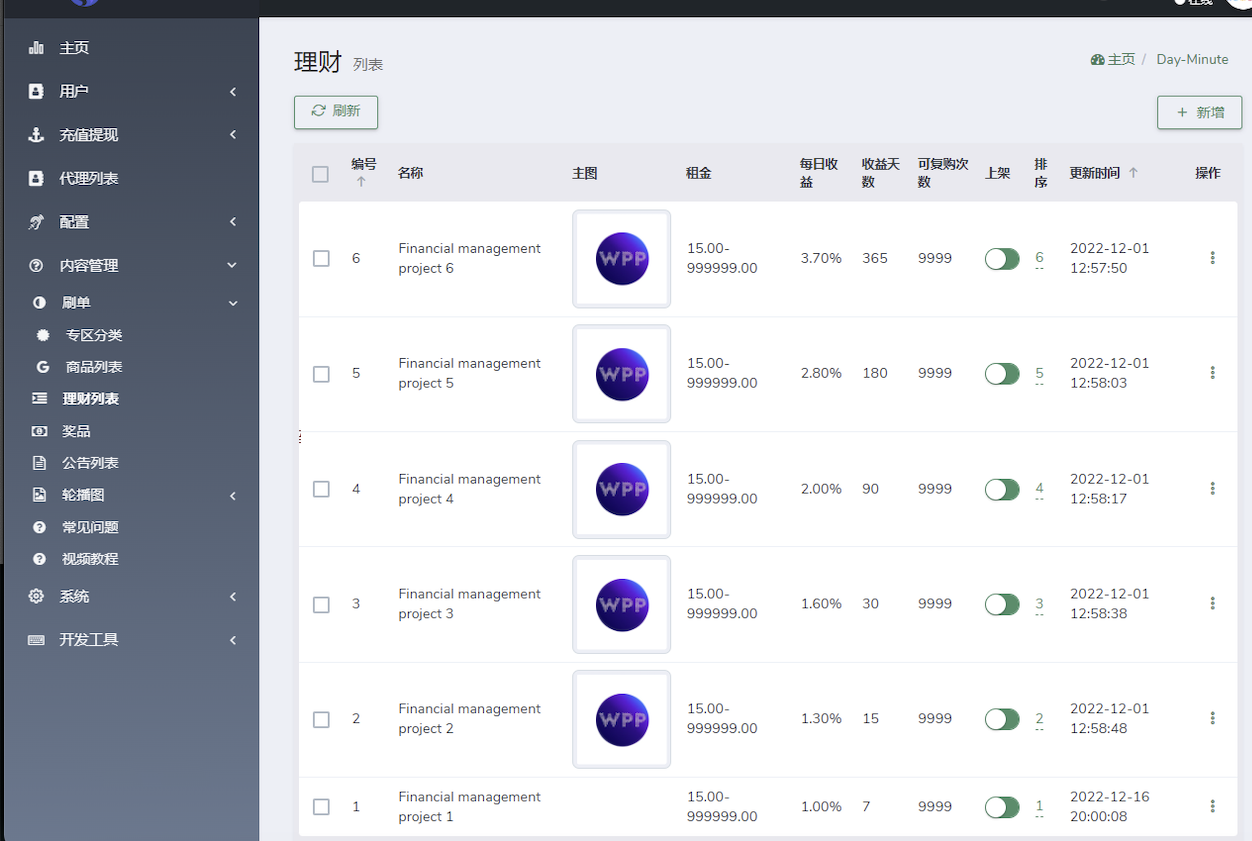The image size is (1252, 841).
Task: Toggle 上架 switch for Financial management project 5
Action: coord(1002,374)
